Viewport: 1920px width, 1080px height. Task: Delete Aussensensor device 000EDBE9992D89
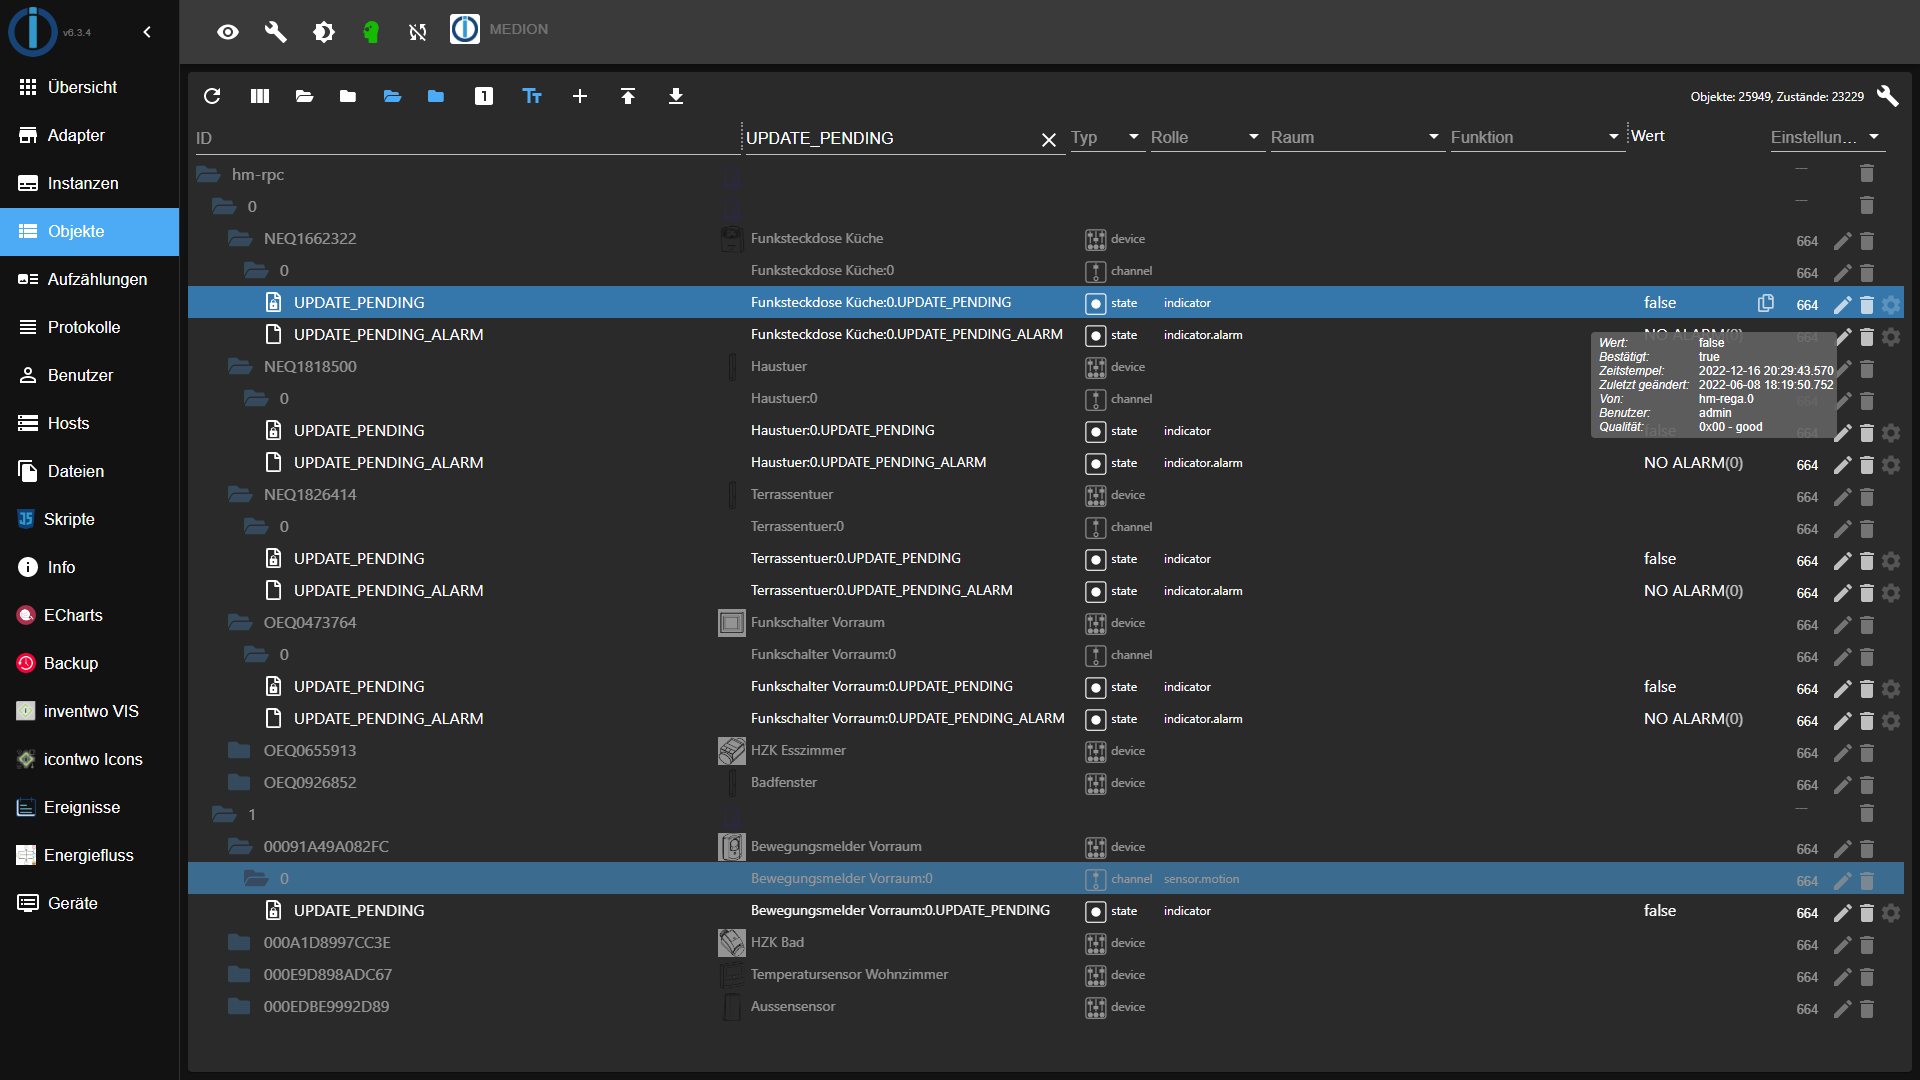tap(1866, 1008)
